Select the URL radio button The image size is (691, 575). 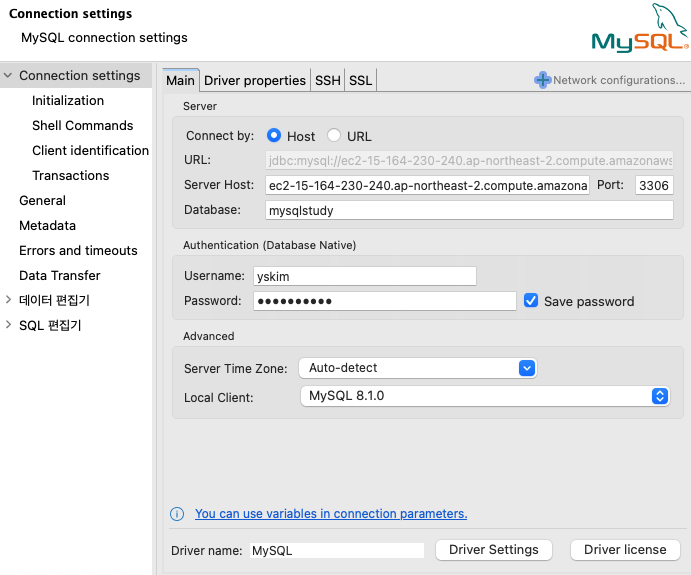coord(334,136)
